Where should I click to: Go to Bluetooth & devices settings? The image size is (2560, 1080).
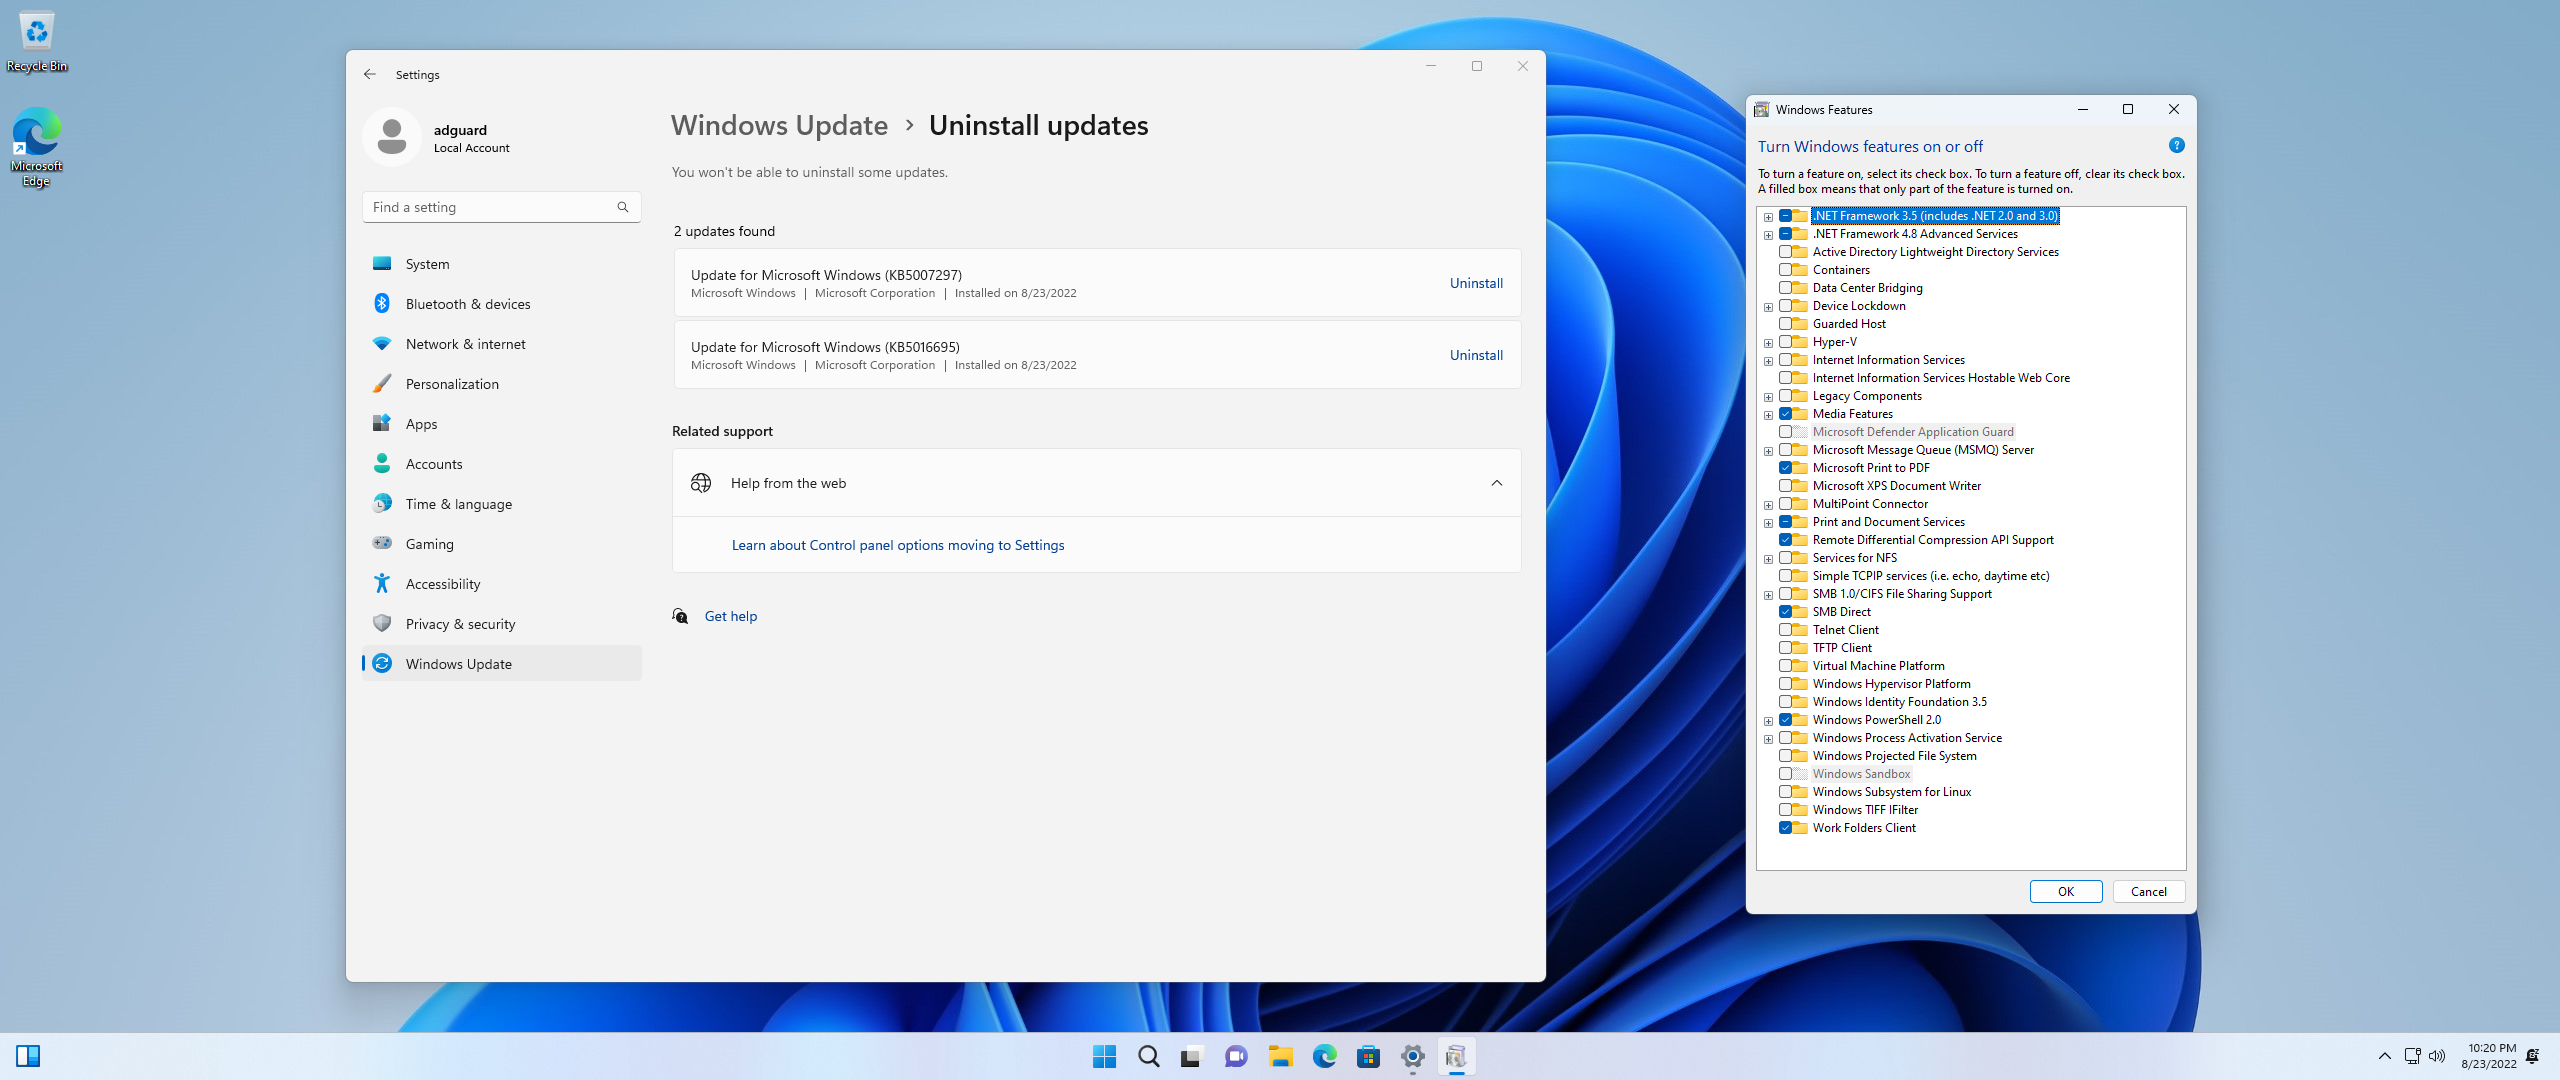(502, 304)
